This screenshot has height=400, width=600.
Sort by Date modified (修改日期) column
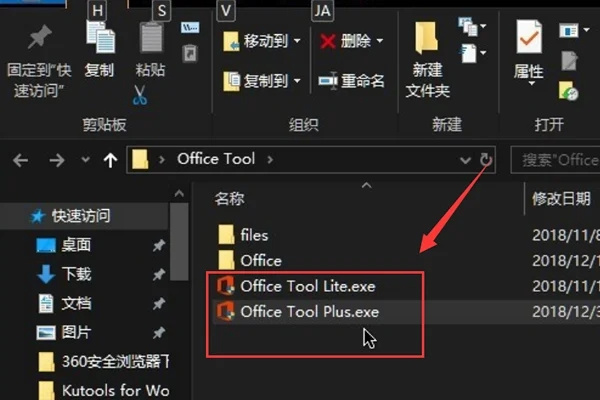tap(561, 199)
